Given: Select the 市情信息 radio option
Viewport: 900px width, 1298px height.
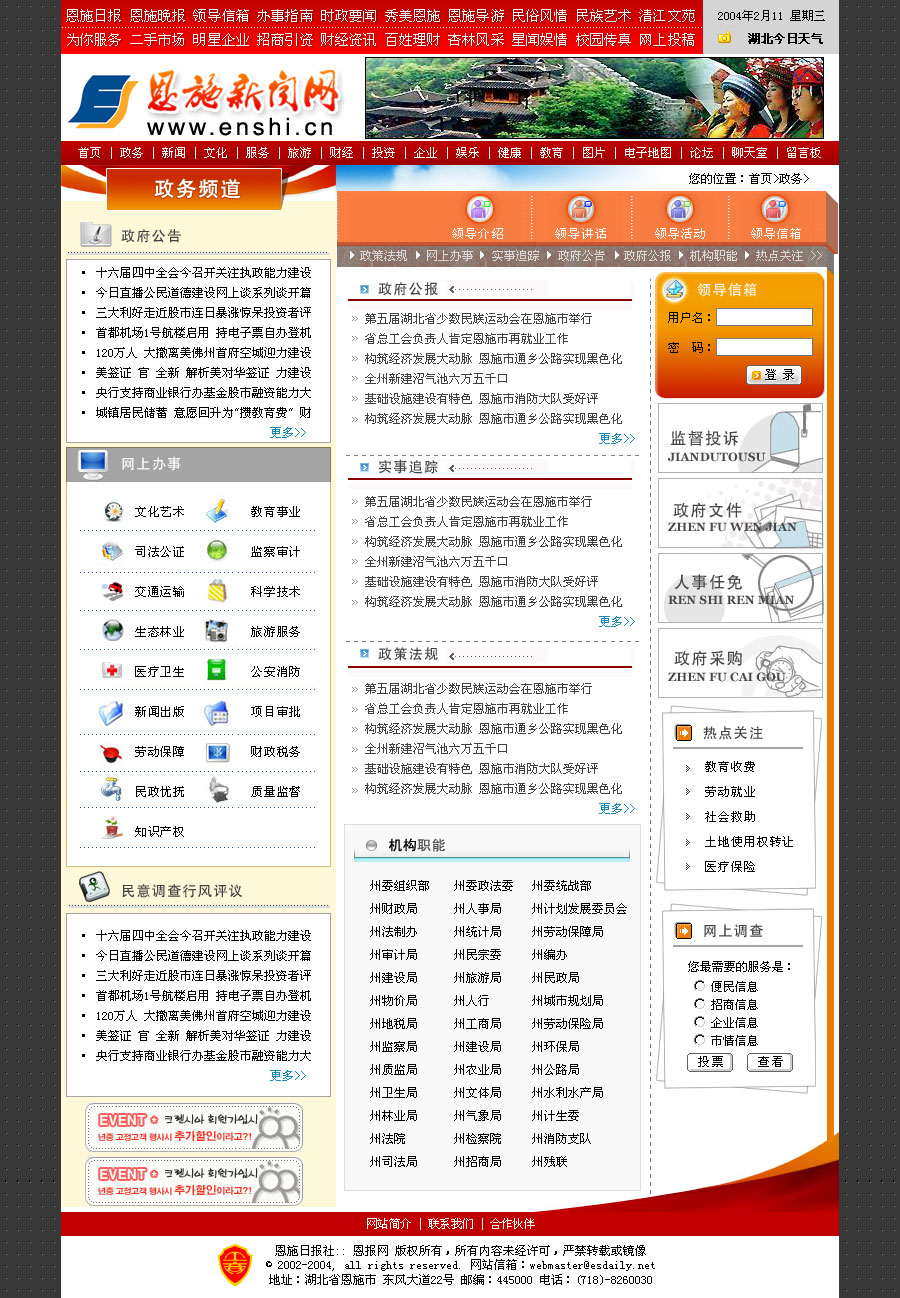Looking at the screenshot, I should (699, 1040).
